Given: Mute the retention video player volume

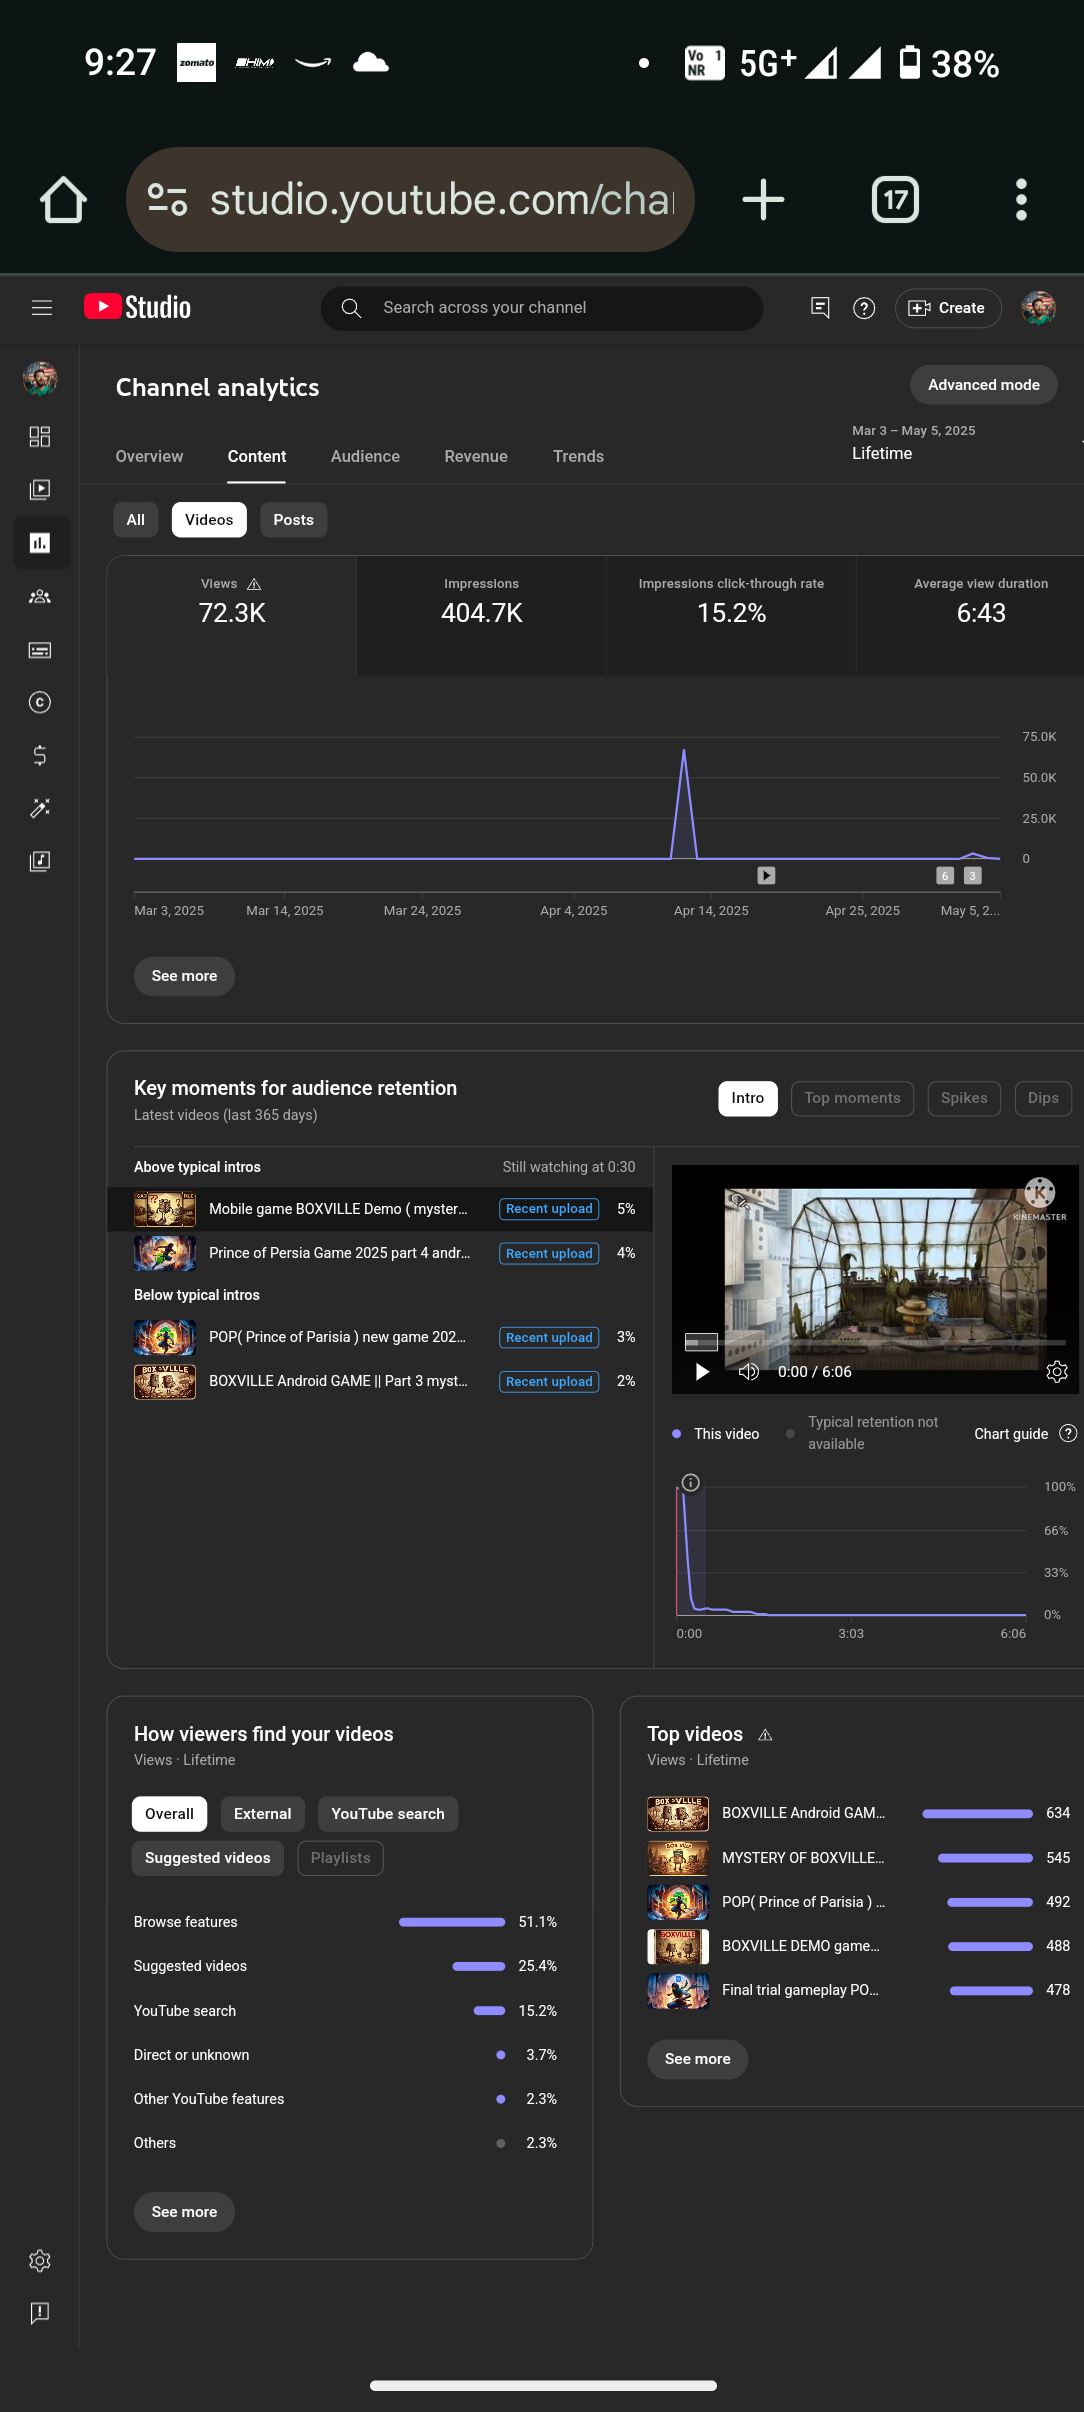Looking at the screenshot, I should 749,1371.
